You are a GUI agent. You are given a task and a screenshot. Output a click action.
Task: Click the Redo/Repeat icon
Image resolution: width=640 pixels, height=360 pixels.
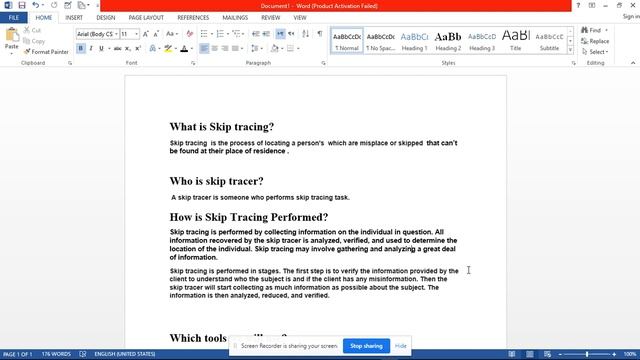[54, 5]
